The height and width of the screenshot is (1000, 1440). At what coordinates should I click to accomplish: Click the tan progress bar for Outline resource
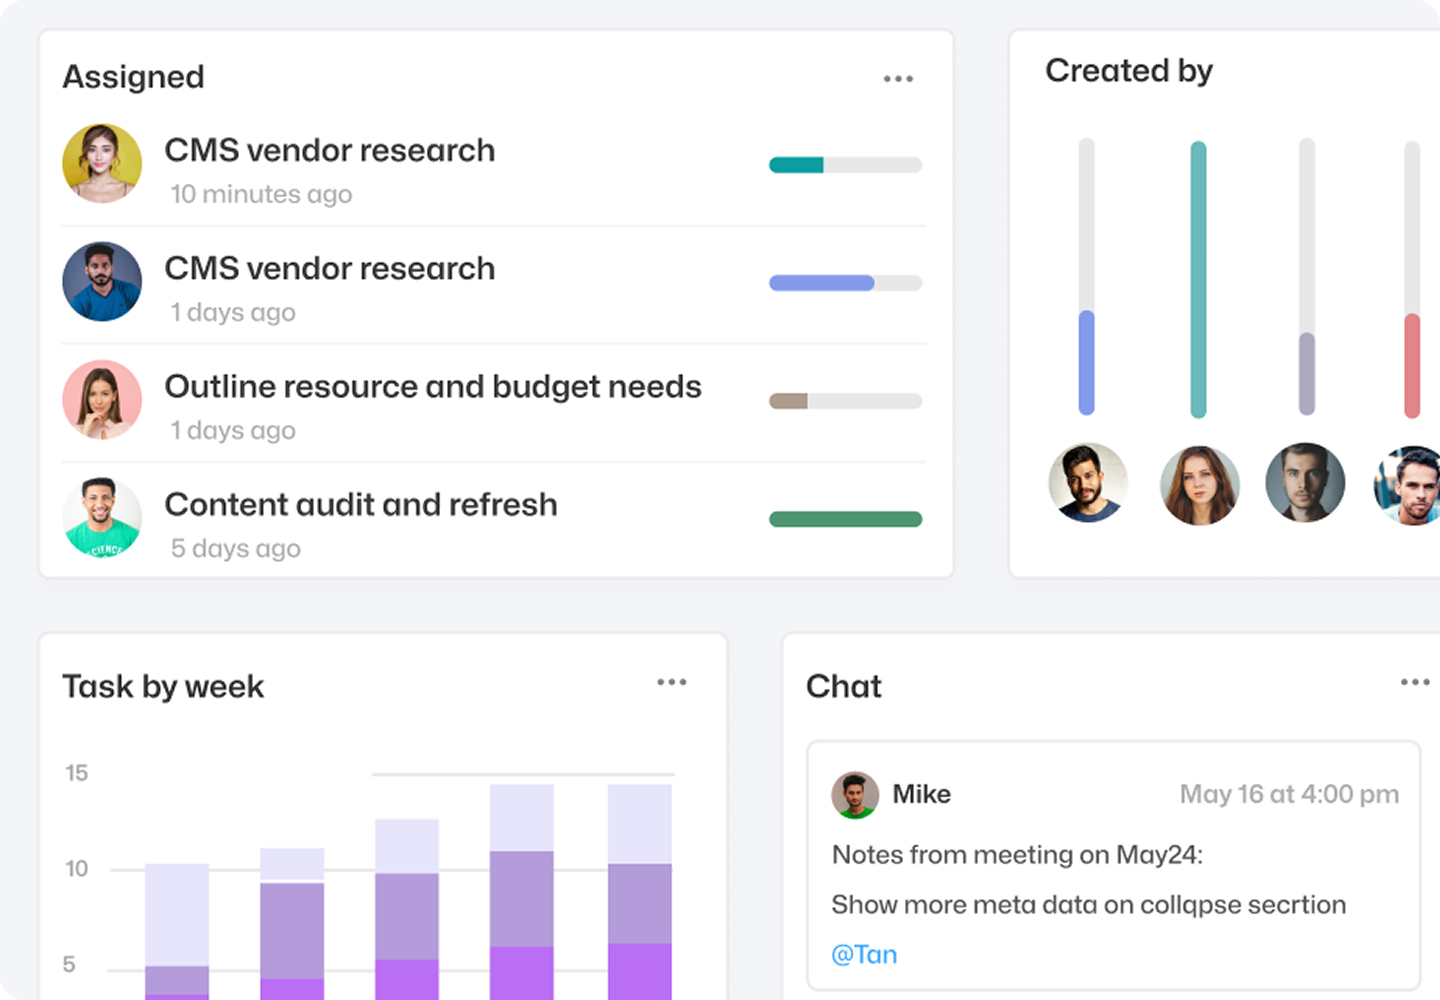845,401
